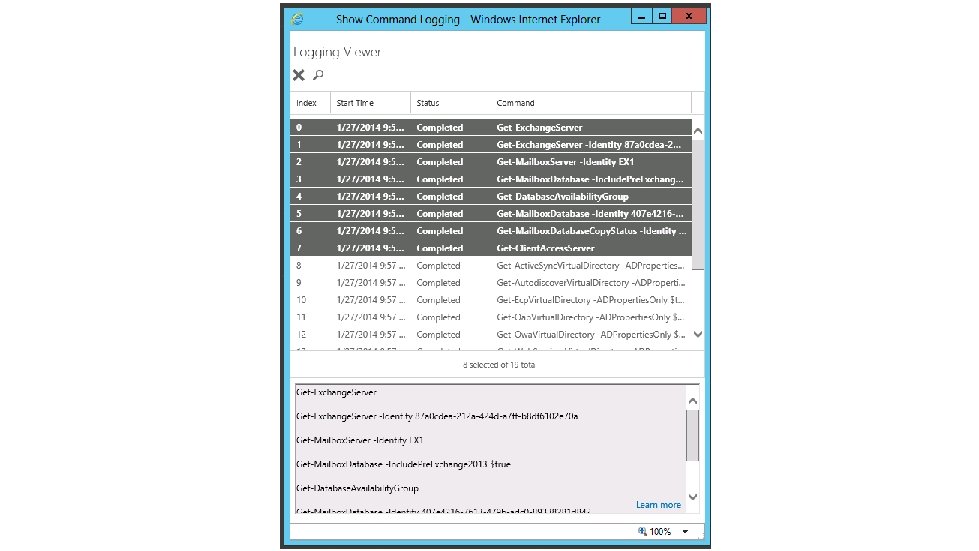The height and width of the screenshot is (551, 979).
Task: Select row 12 Get-OwaVirtualDirectory
Action: click(491, 334)
